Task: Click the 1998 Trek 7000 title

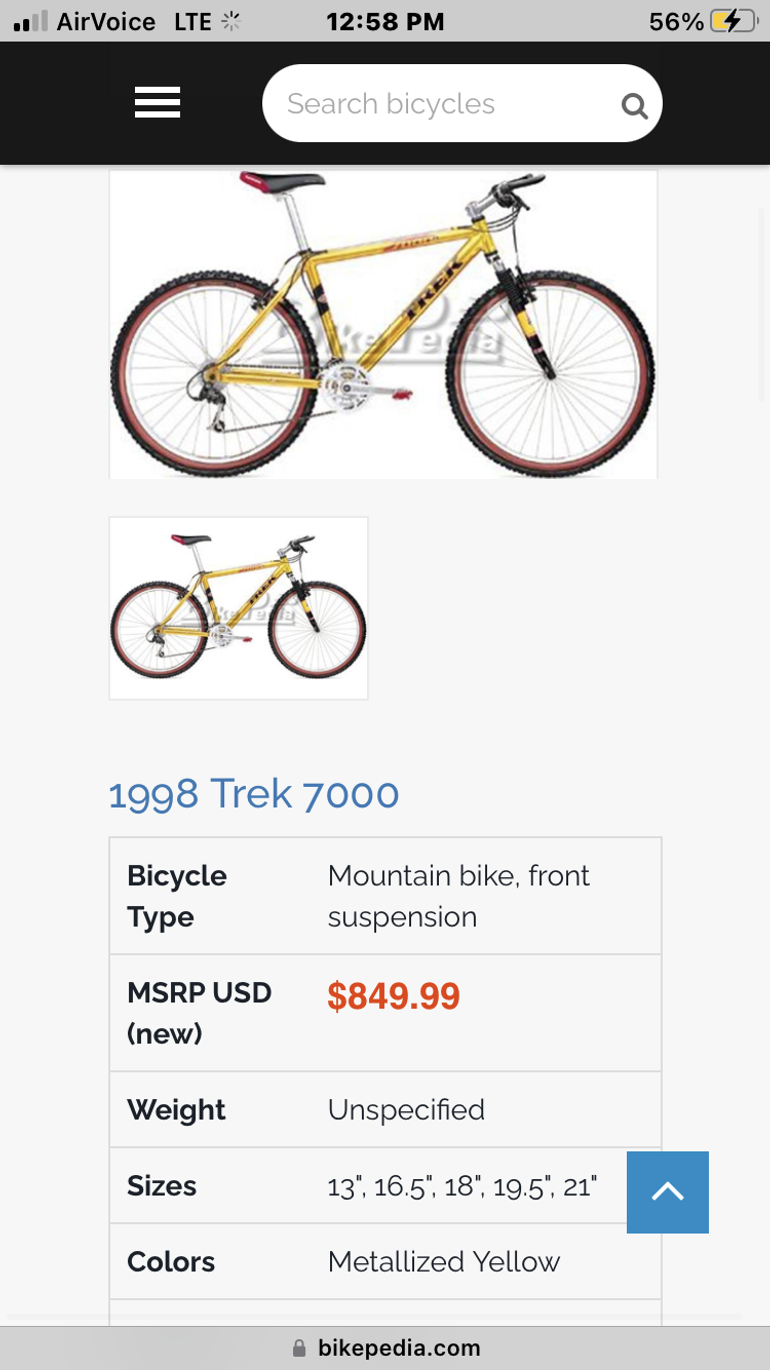Action: pos(254,794)
